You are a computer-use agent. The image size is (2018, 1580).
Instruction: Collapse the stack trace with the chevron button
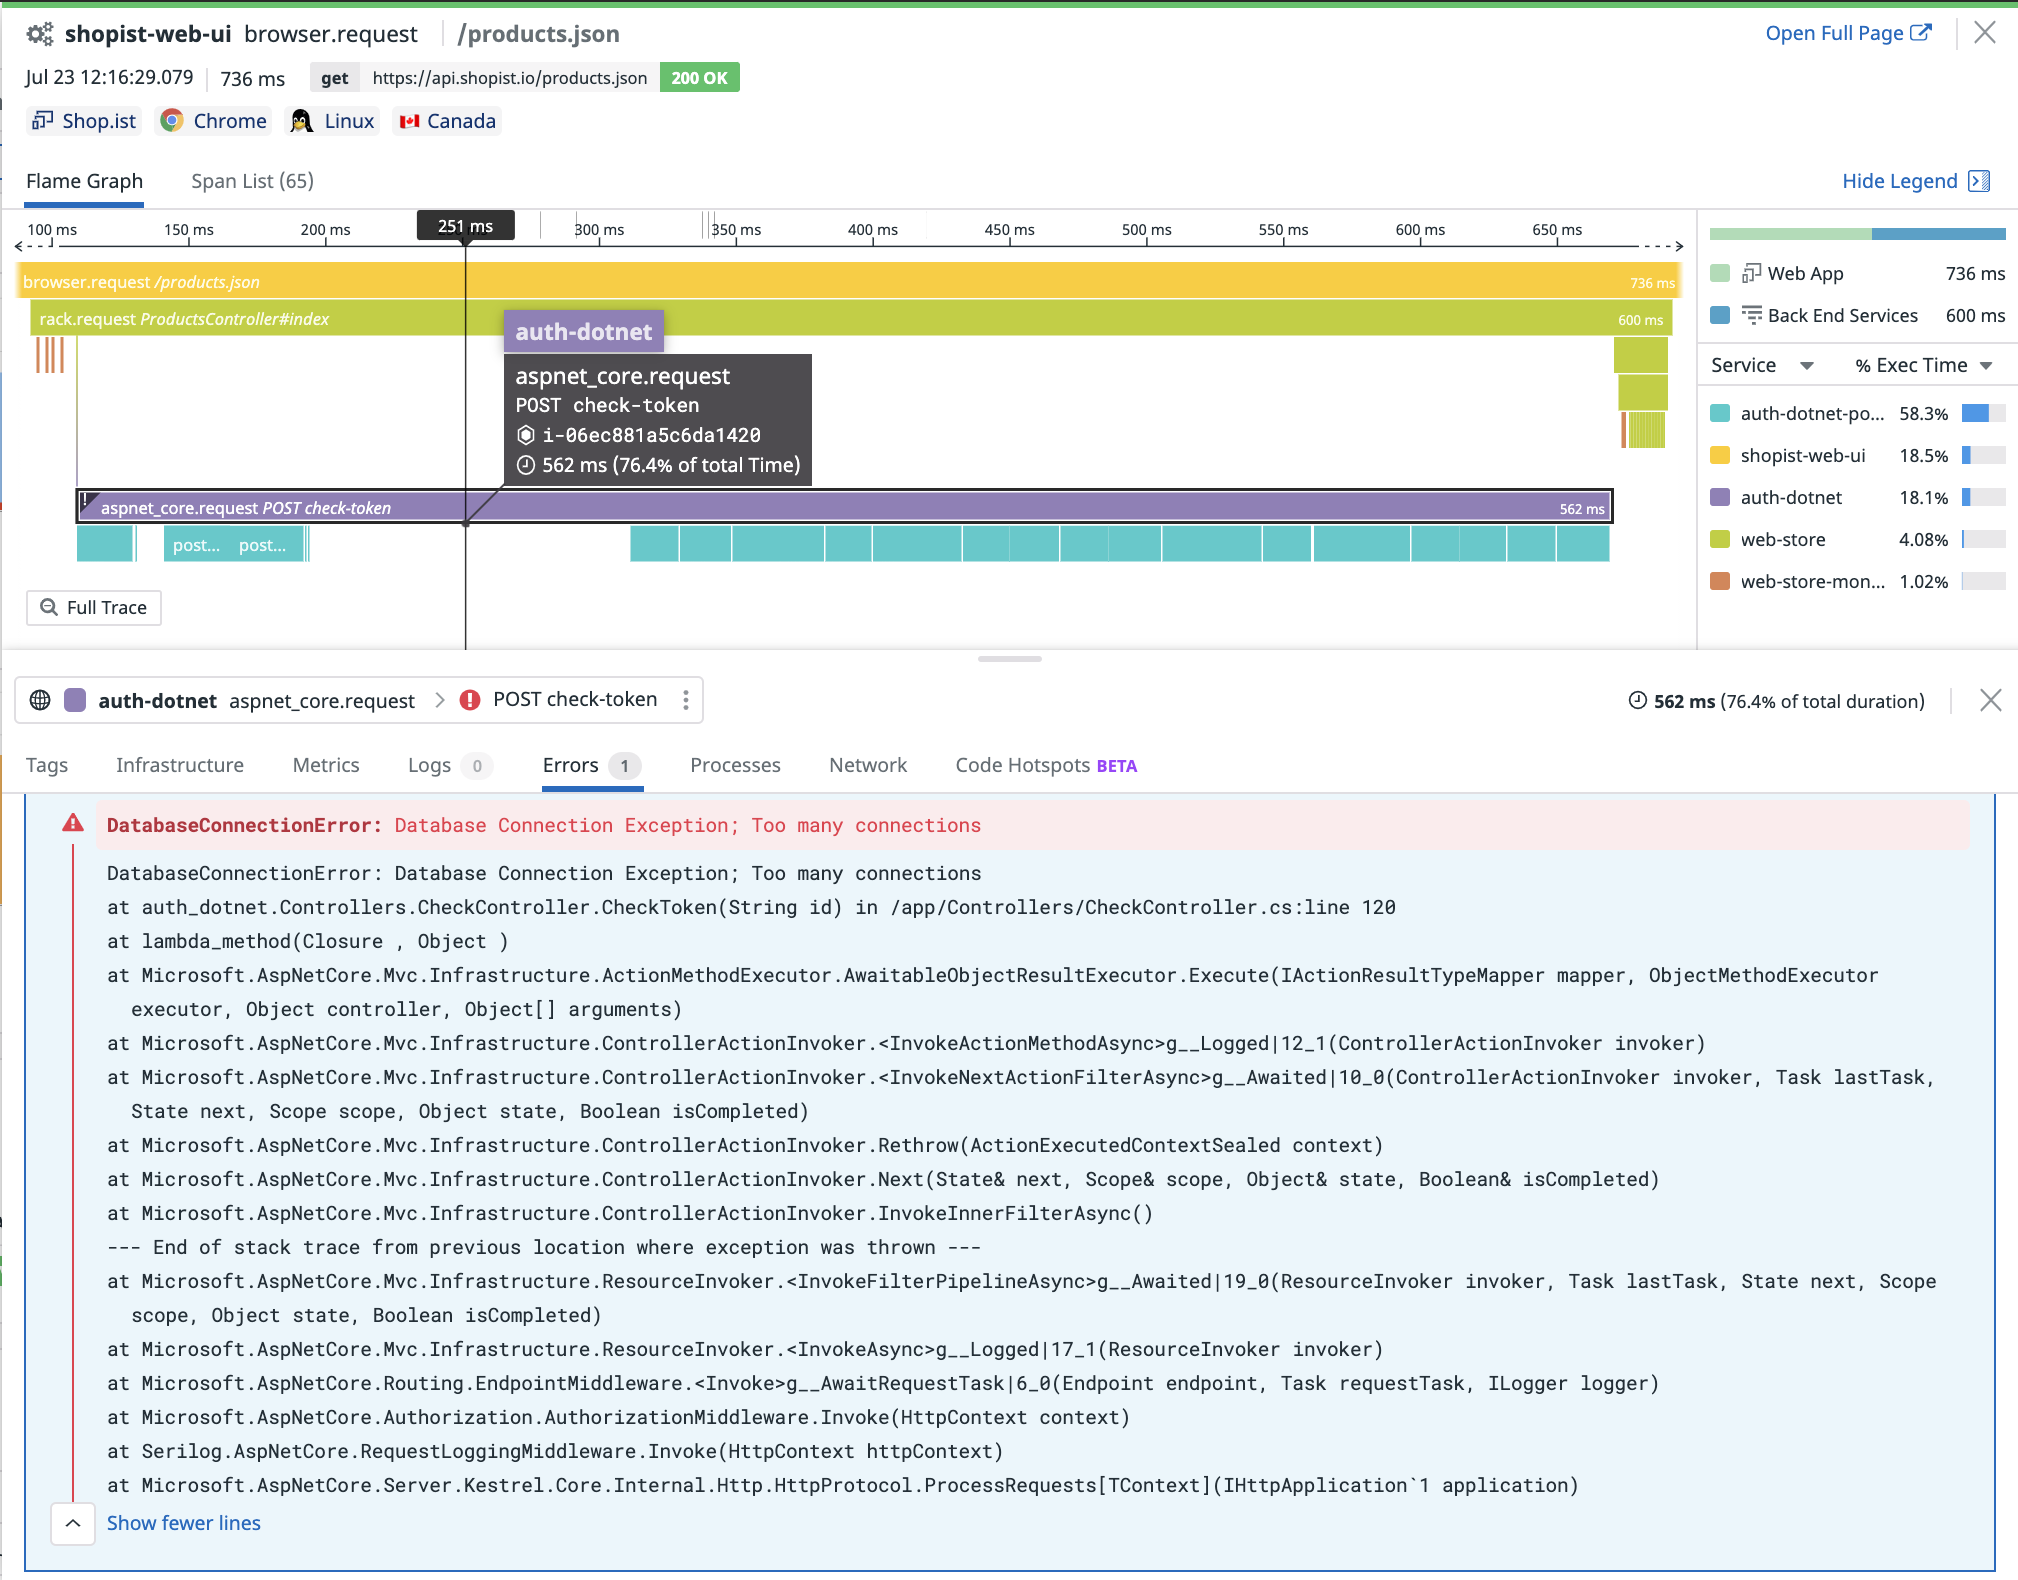pyautogui.click(x=73, y=1523)
